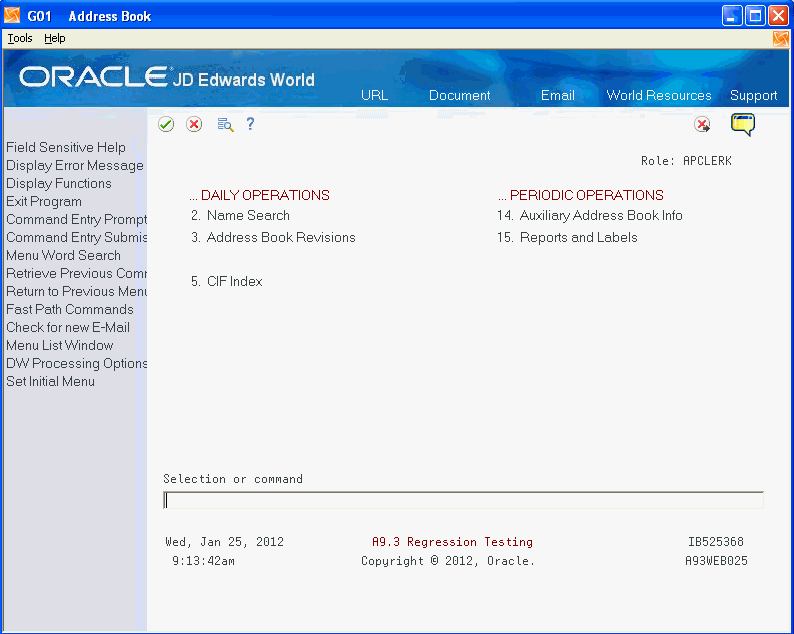Viewport: 794px width, 634px height.
Task: Select Command Entry Prompt
Action: (76, 219)
